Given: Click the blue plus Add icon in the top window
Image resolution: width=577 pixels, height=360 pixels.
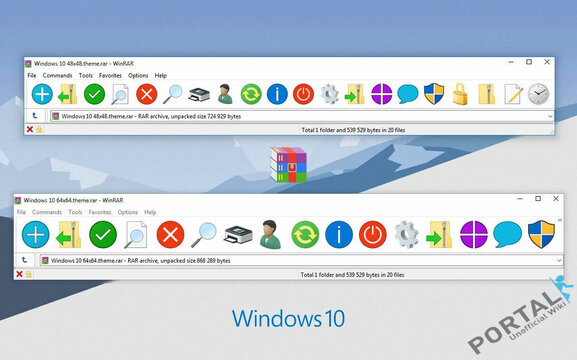Looking at the screenshot, I should pos(42,94).
